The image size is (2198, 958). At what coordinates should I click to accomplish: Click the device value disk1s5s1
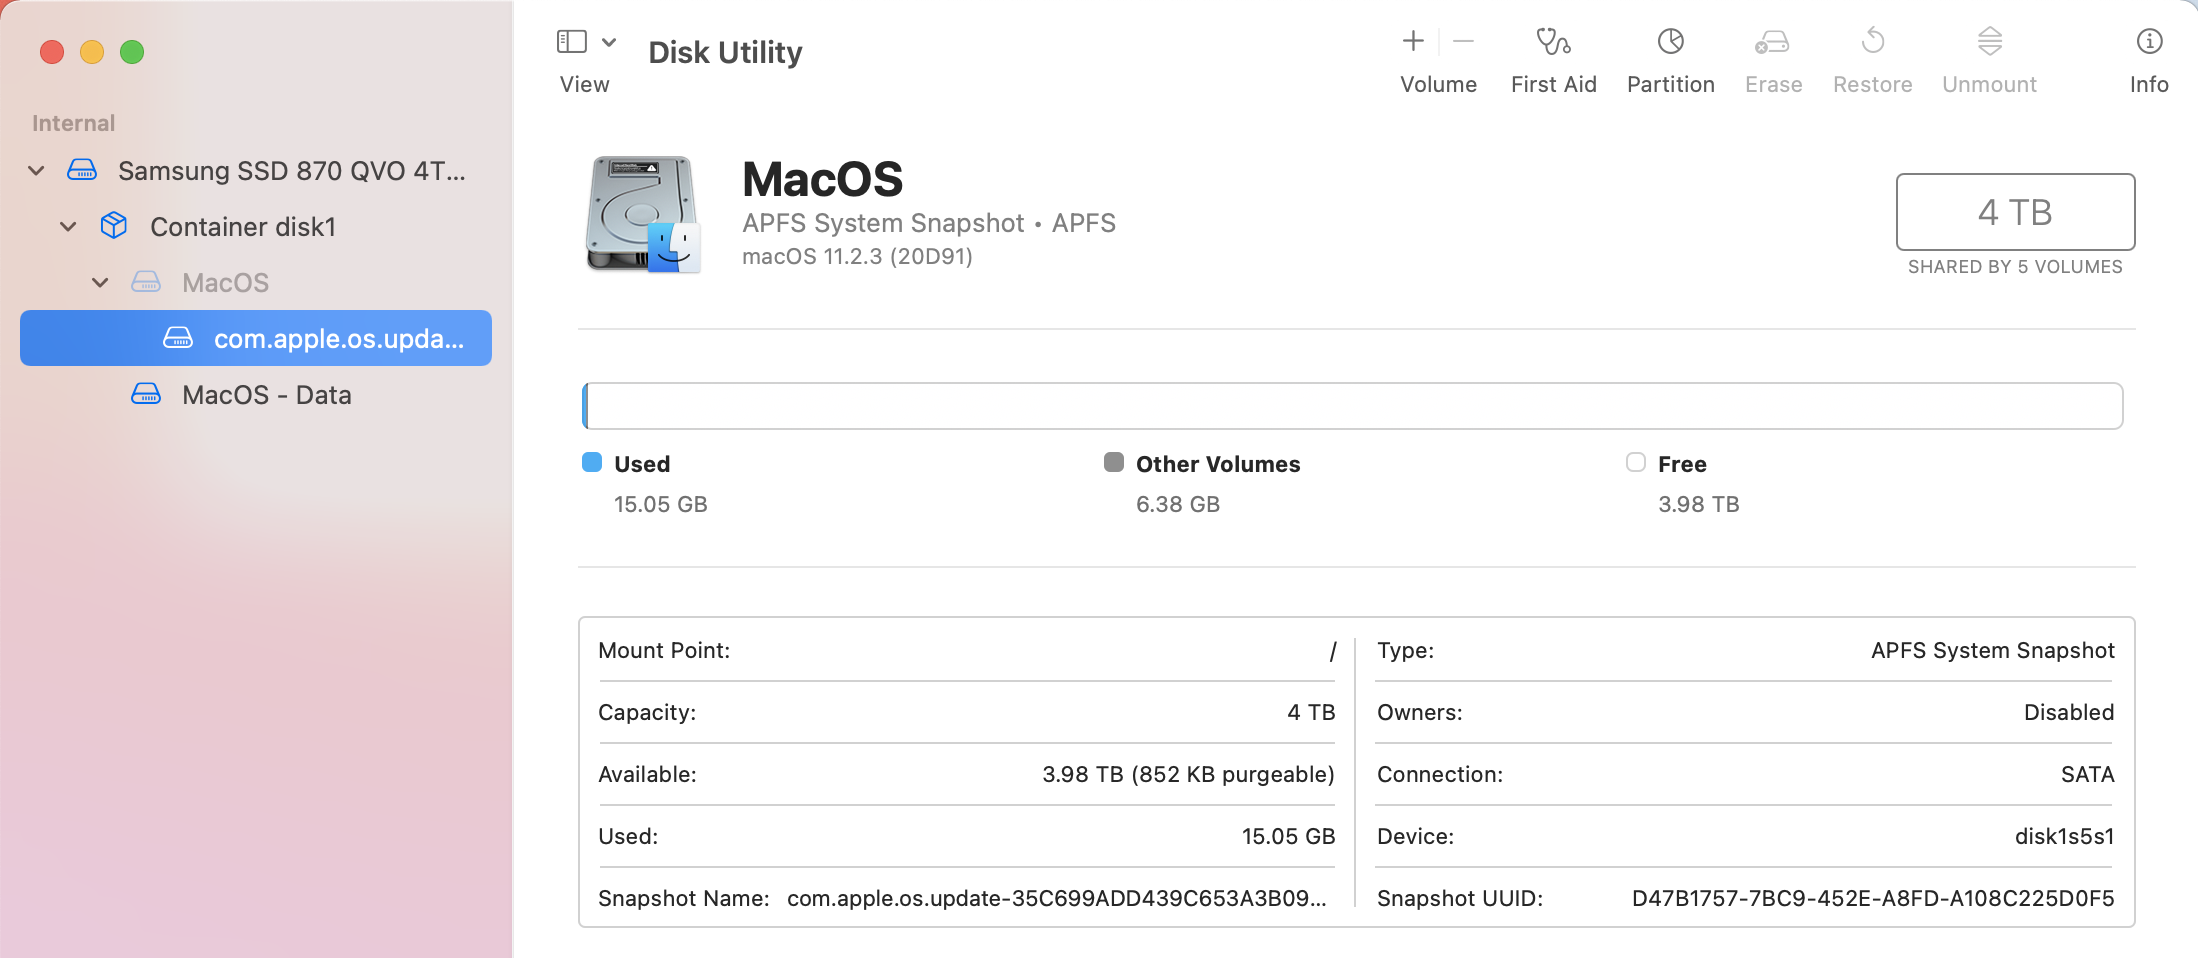click(x=2064, y=836)
